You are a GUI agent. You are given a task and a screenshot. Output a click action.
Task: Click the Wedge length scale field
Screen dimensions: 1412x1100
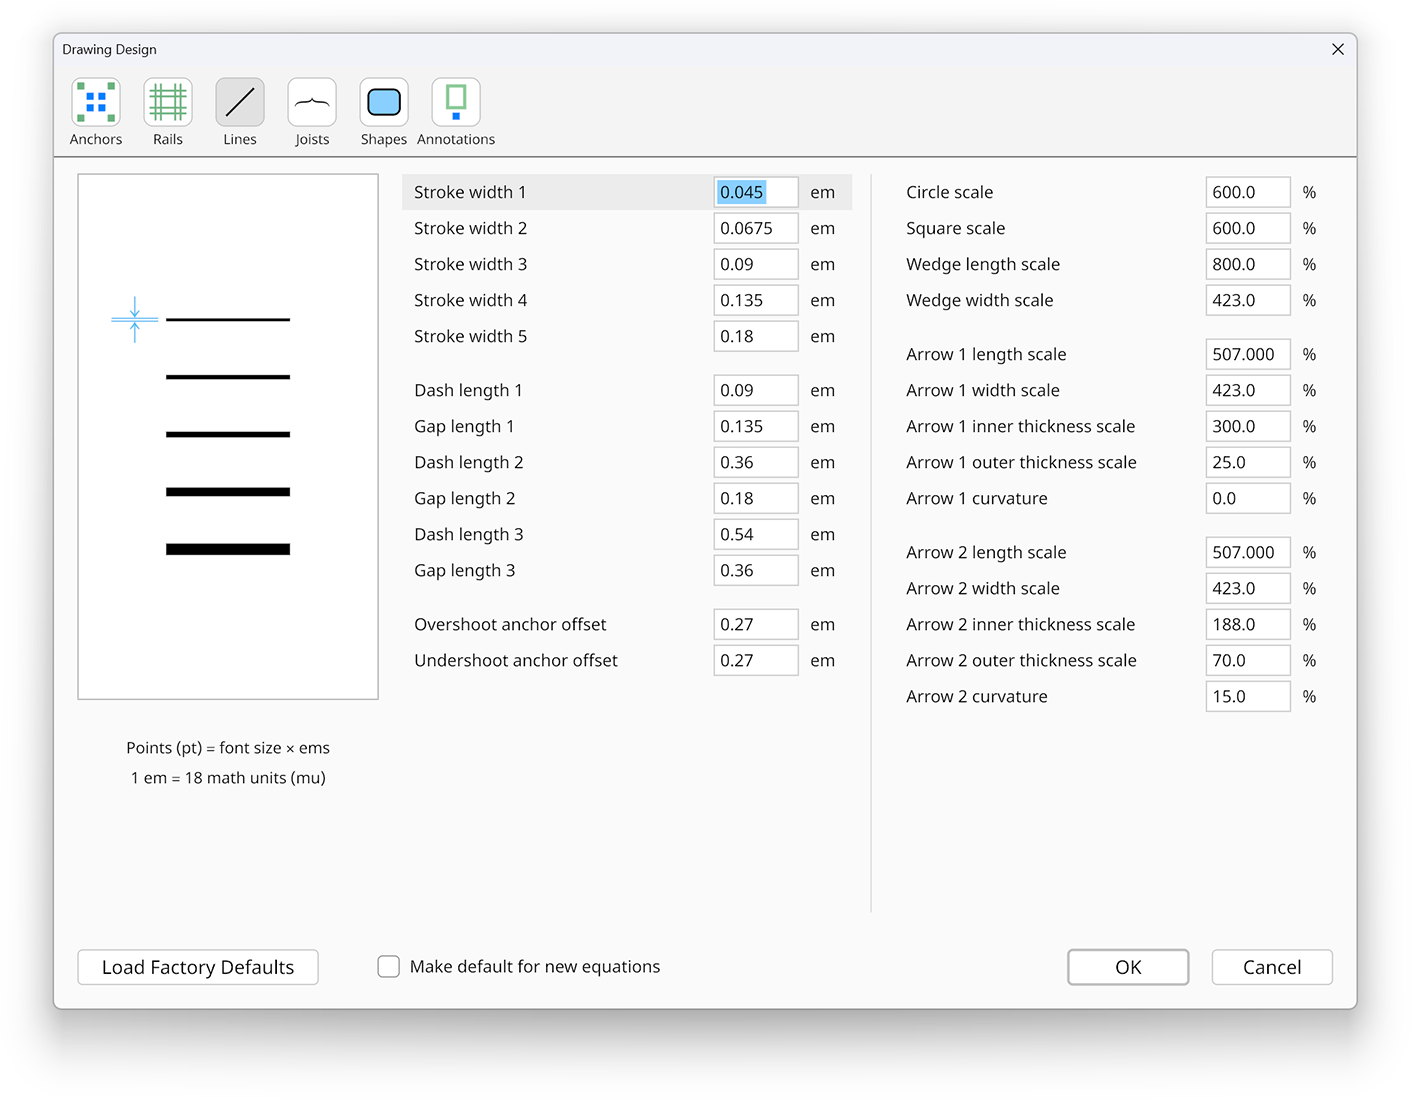[1247, 264]
